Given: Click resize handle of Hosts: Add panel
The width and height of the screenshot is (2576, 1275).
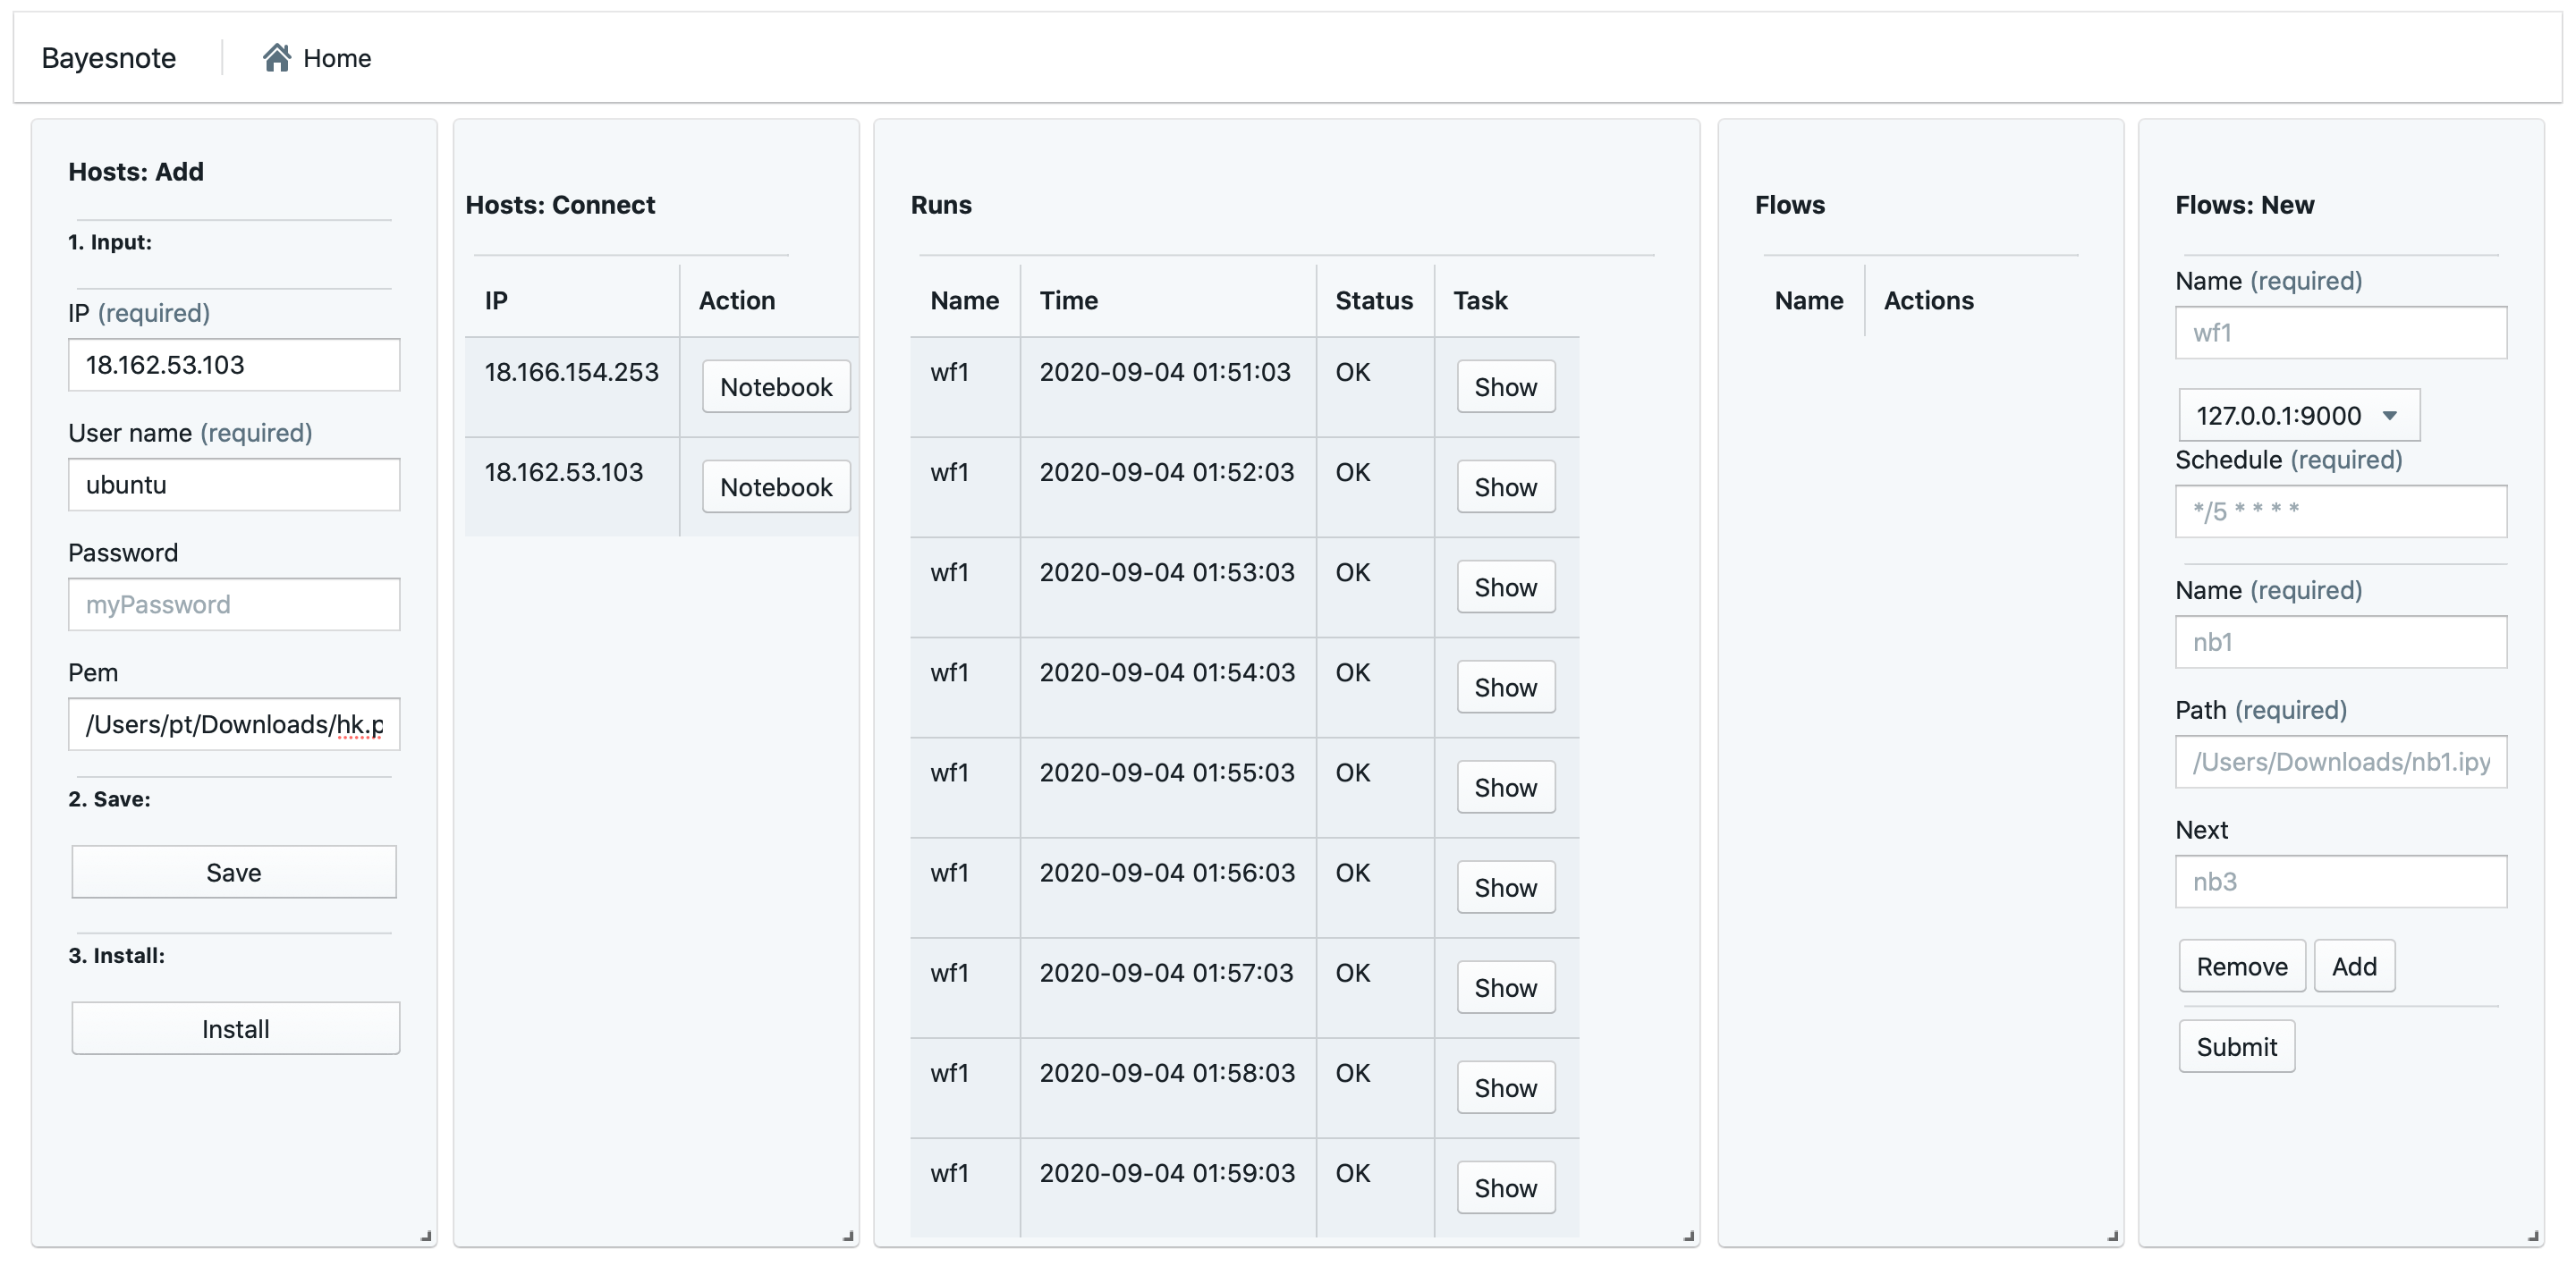Looking at the screenshot, I should 426,1236.
